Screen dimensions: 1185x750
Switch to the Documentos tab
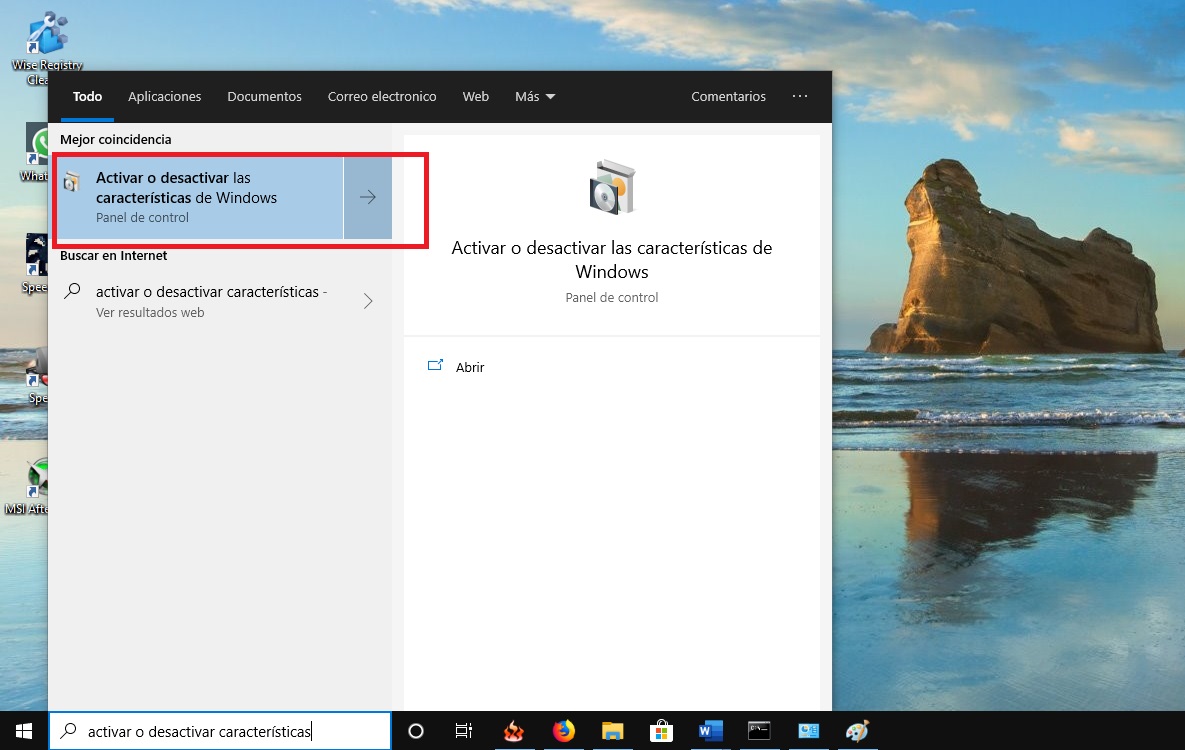pos(264,97)
